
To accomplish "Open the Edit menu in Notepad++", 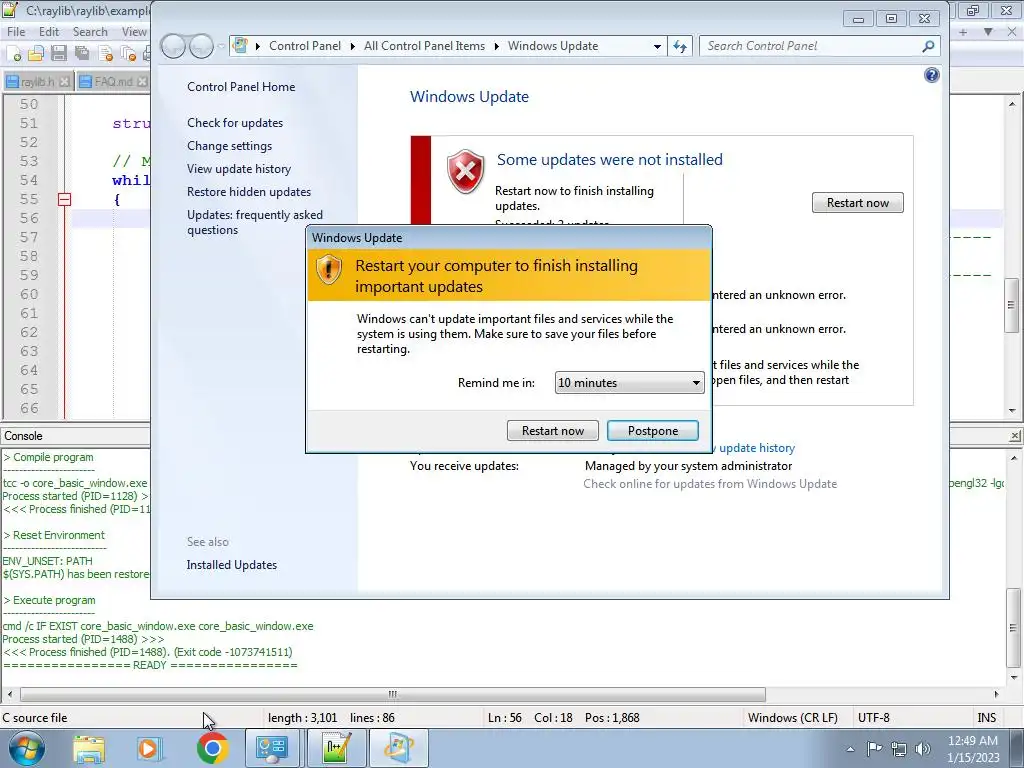I will 48,31.
